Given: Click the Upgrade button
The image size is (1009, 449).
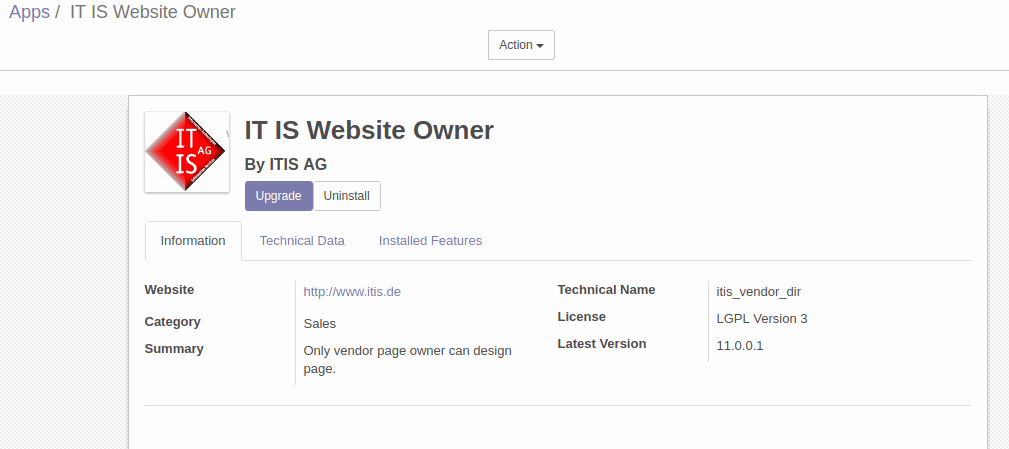Looking at the screenshot, I should 279,196.
